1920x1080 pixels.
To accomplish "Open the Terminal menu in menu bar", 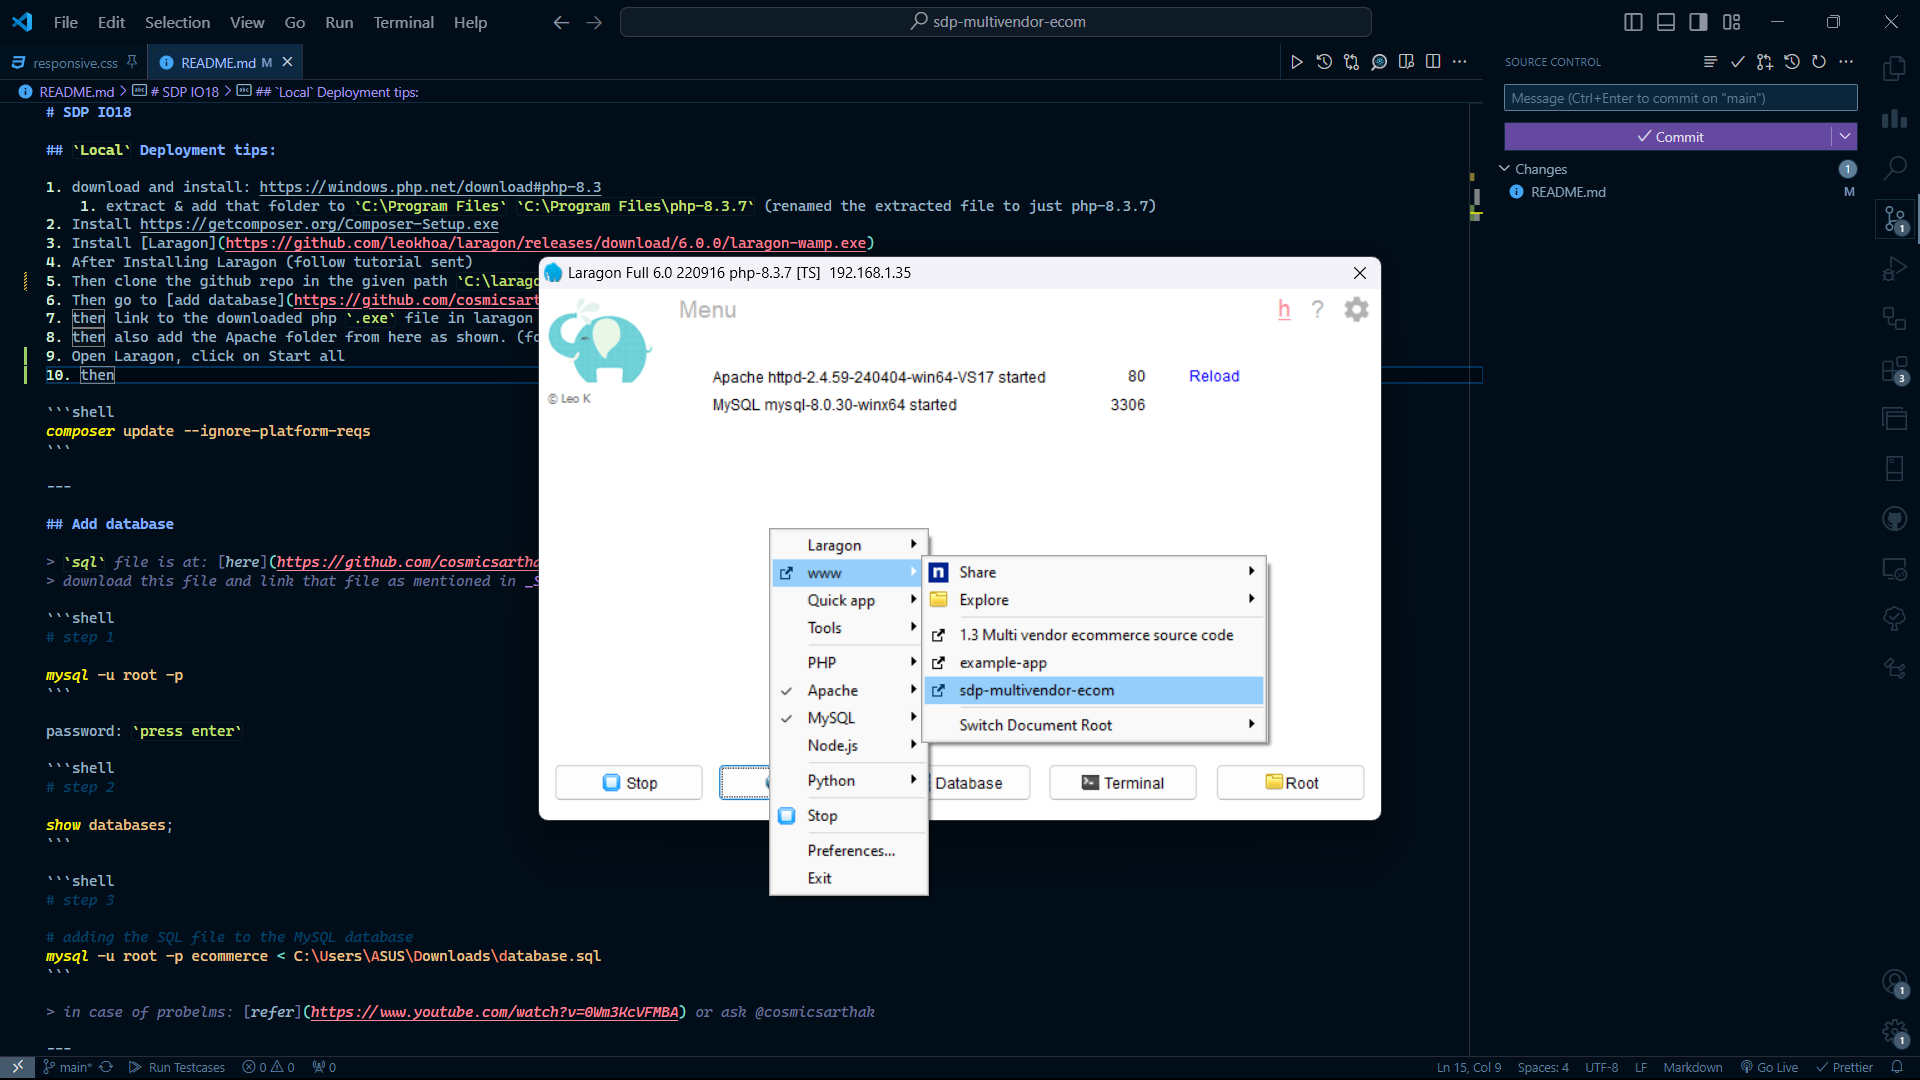I will click(403, 22).
